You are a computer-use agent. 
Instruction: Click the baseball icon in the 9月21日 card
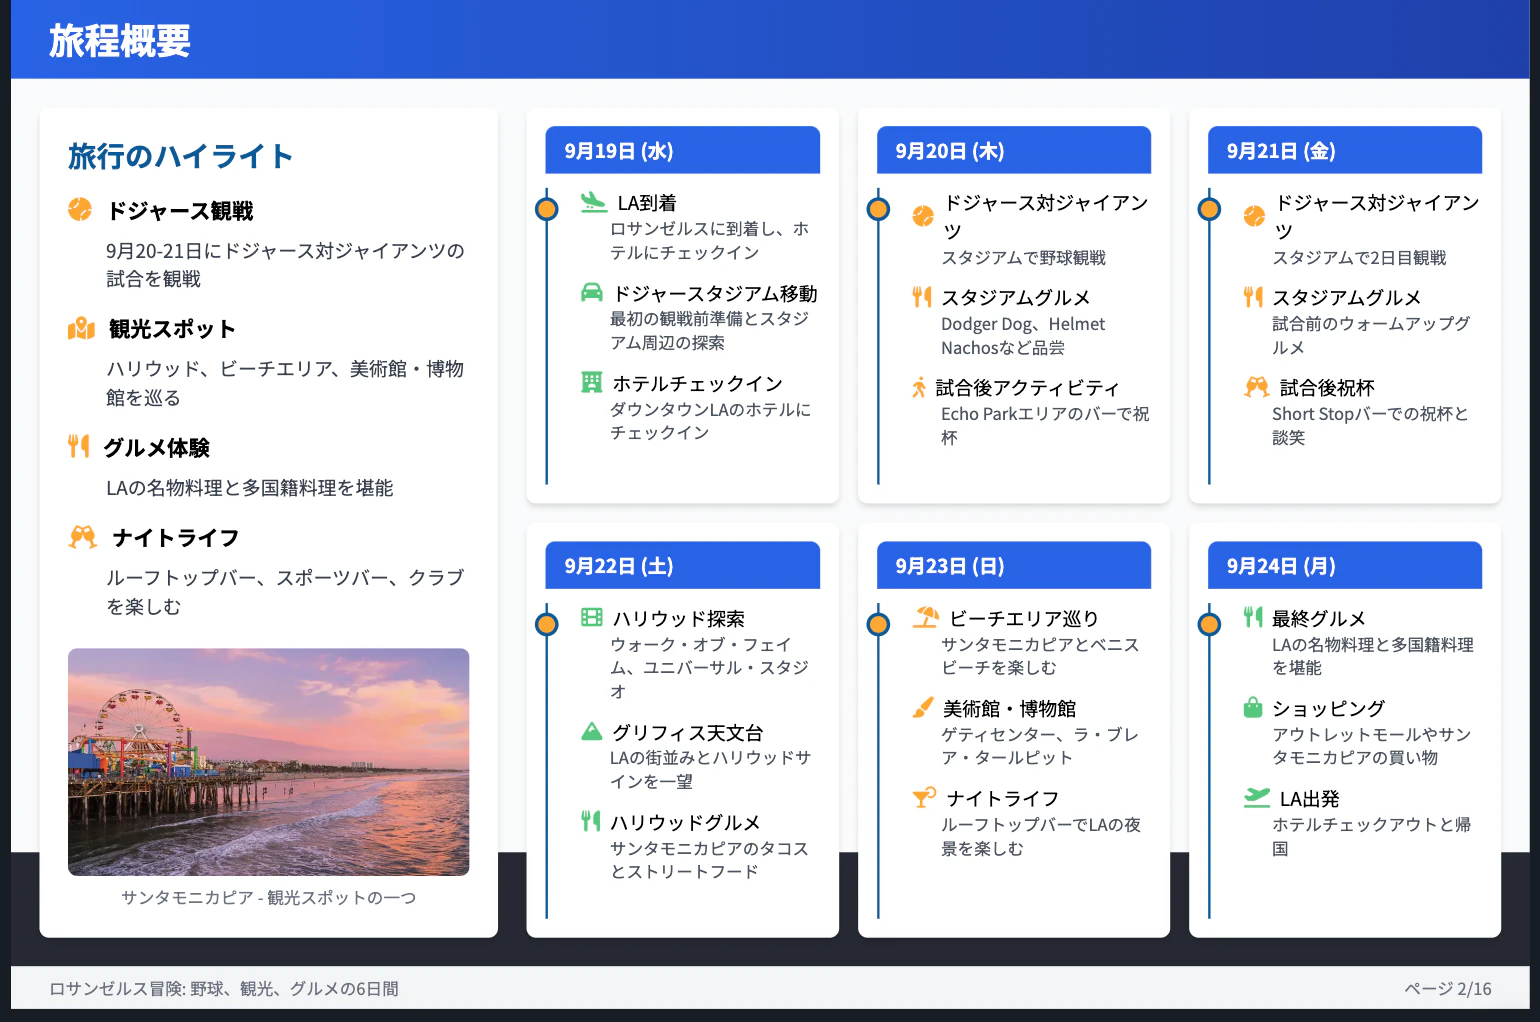pyautogui.click(x=1254, y=216)
